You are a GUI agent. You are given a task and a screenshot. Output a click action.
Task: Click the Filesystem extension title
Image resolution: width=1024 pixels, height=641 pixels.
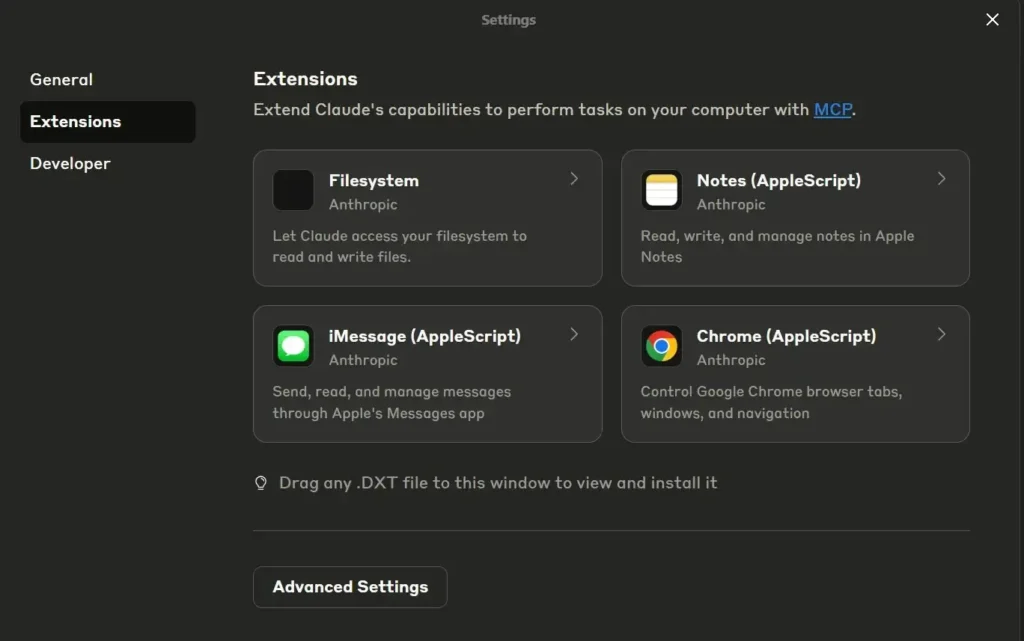pos(374,181)
